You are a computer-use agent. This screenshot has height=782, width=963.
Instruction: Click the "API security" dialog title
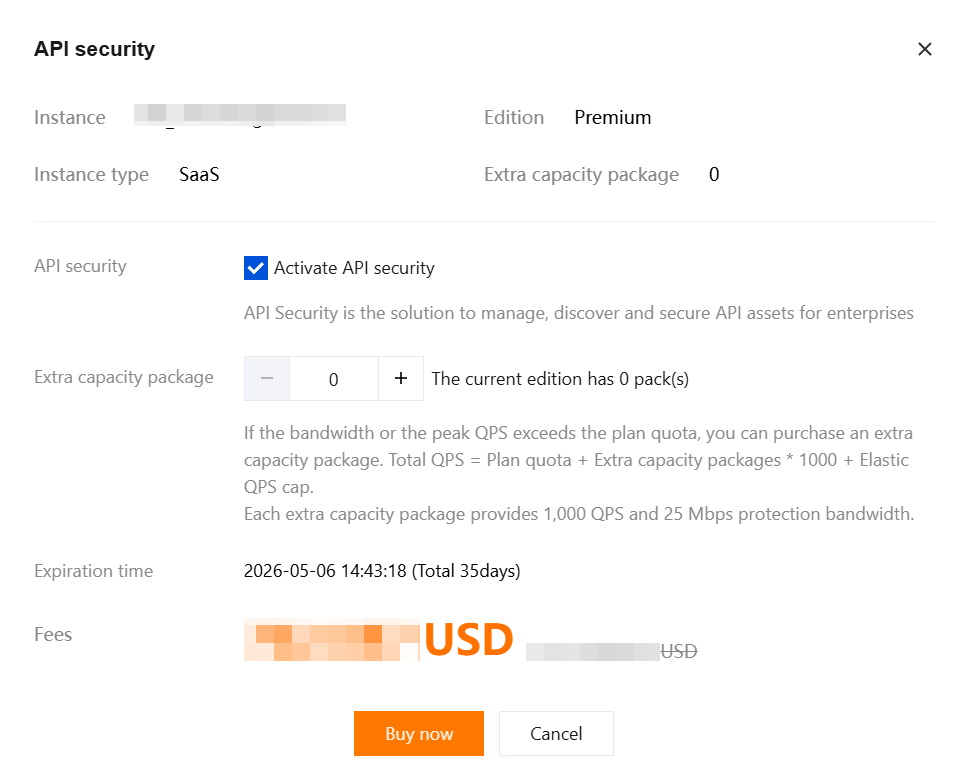[x=94, y=49]
